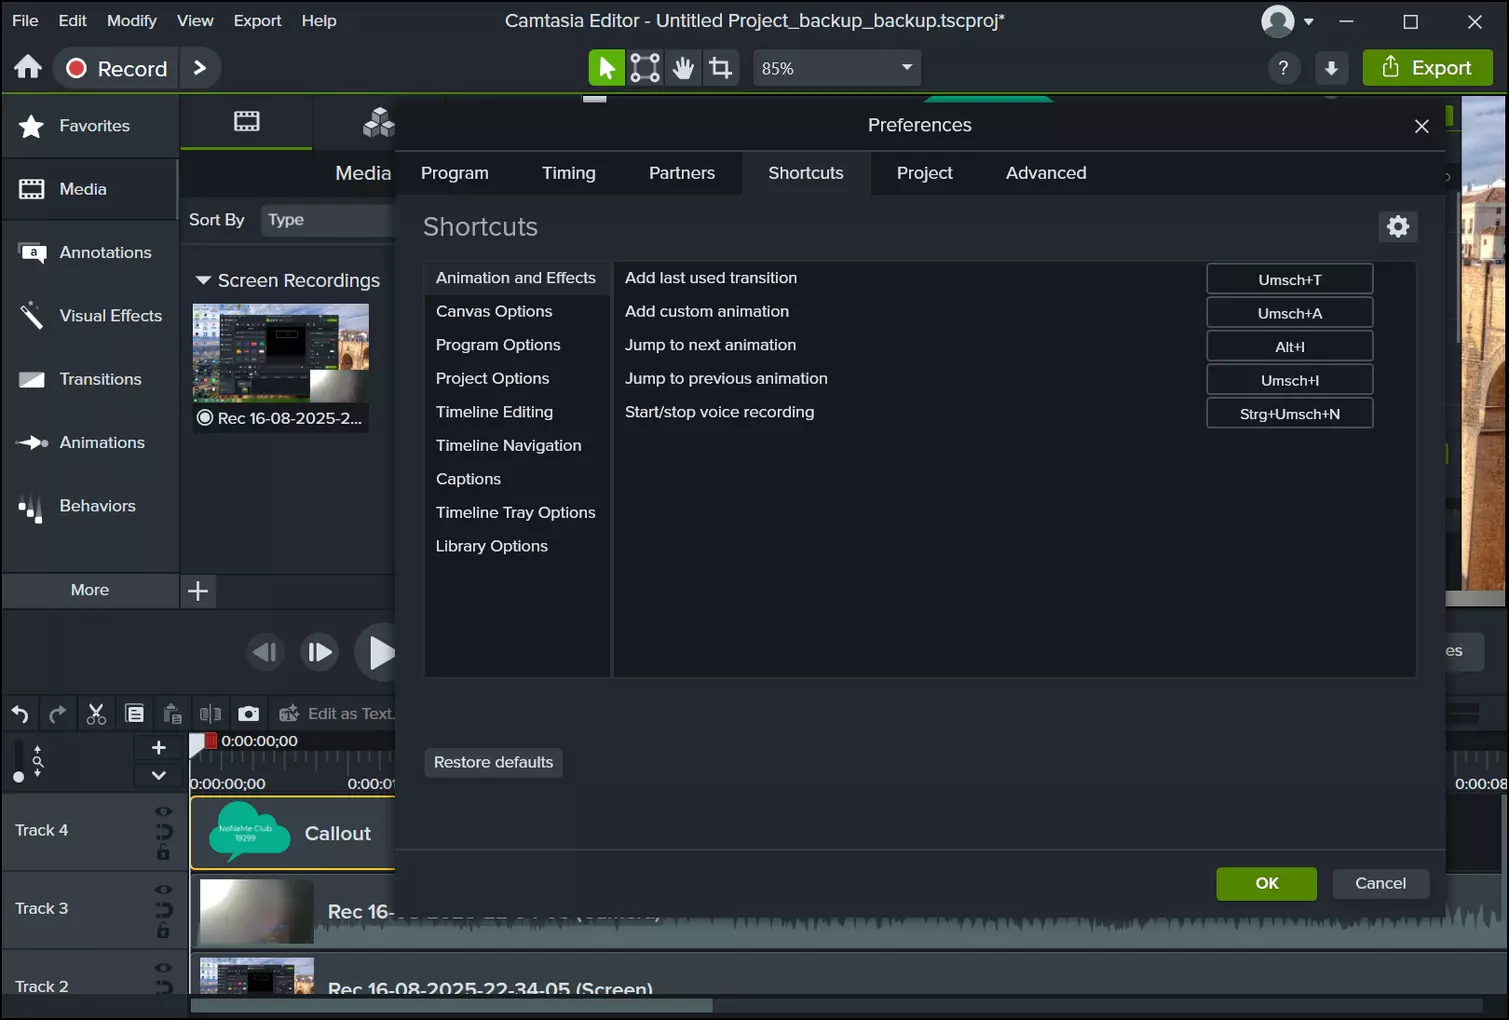The width and height of the screenshot is (1509, 1020).
Task: Collapse the Screen Recordings section
Action: coord(203,281)
